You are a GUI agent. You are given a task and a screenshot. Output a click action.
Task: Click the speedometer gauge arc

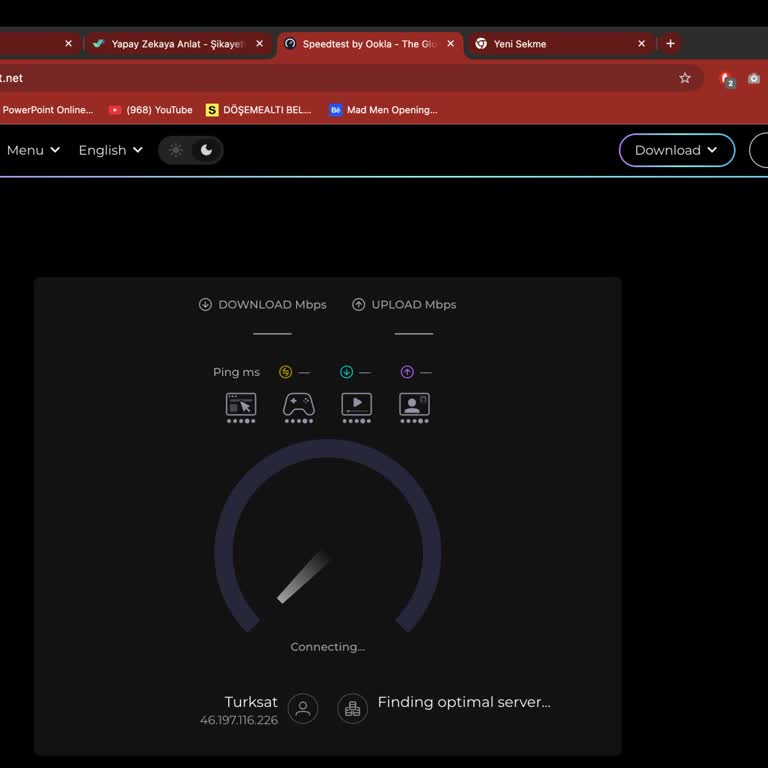click(x=327, y=448)
